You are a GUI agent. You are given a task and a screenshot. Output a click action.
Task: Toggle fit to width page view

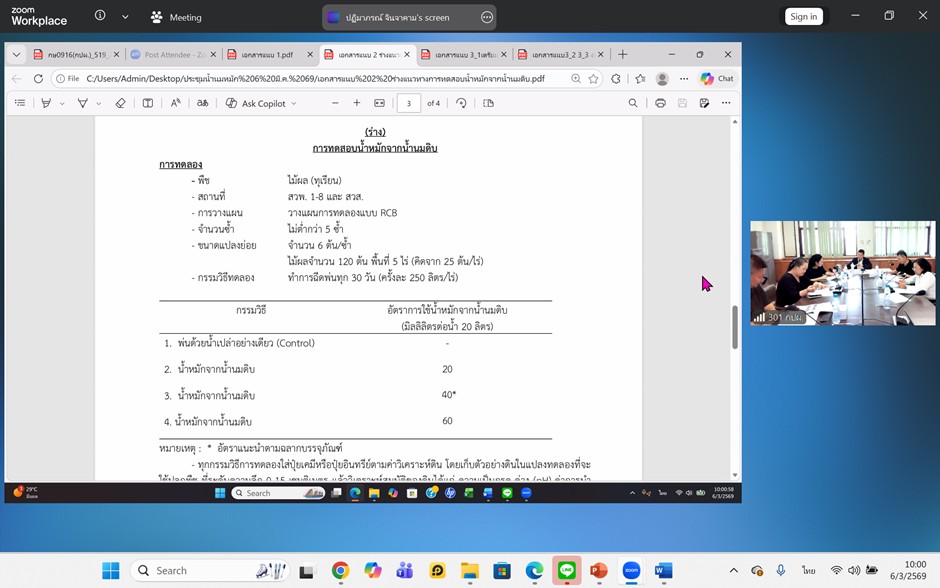(x=379, y=103)
